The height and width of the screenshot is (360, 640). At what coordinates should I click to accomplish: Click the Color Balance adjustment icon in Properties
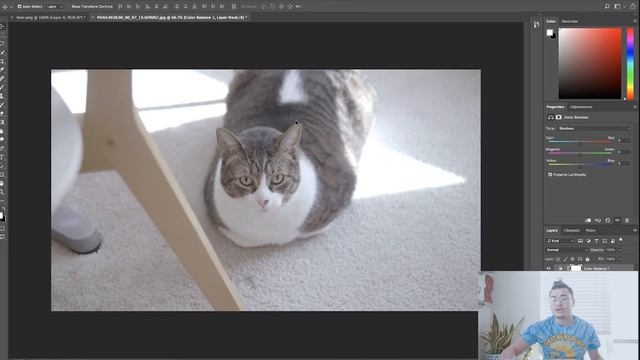551,117
